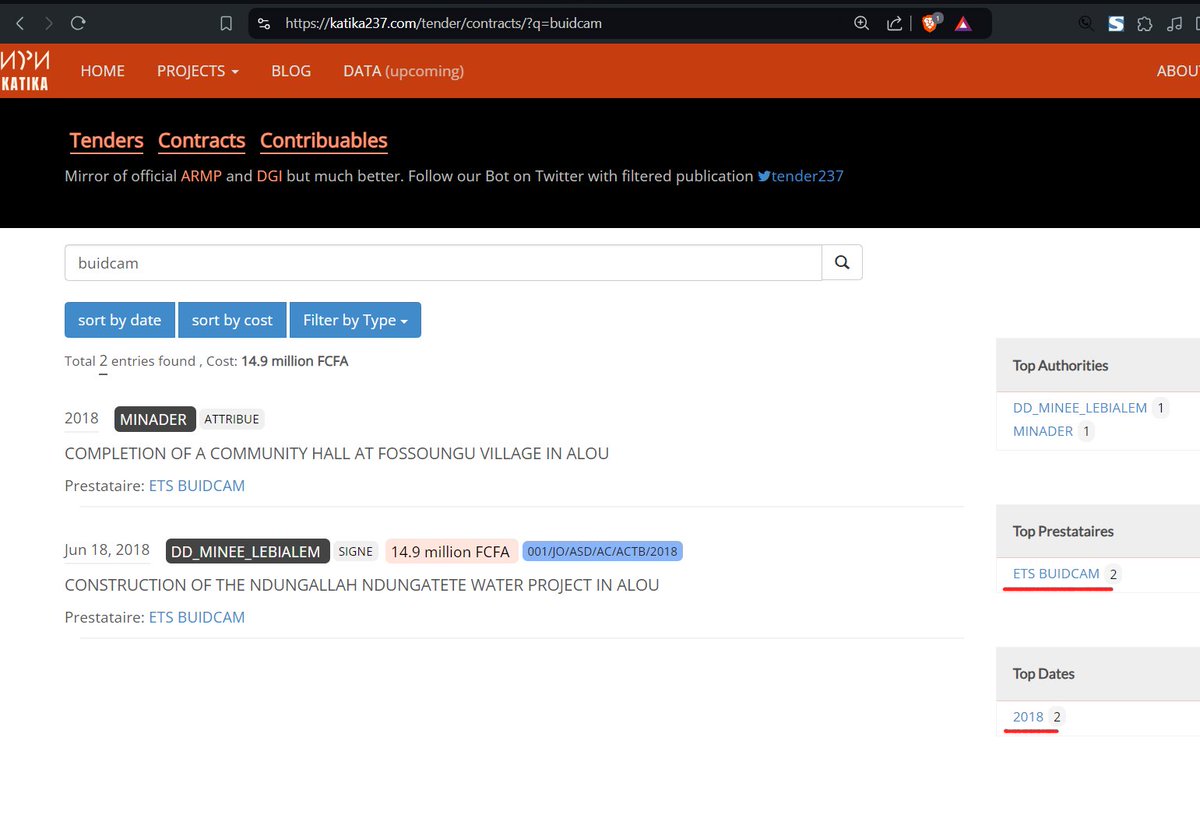
Task: Go back with the browser back arrow
Action: 20,23
